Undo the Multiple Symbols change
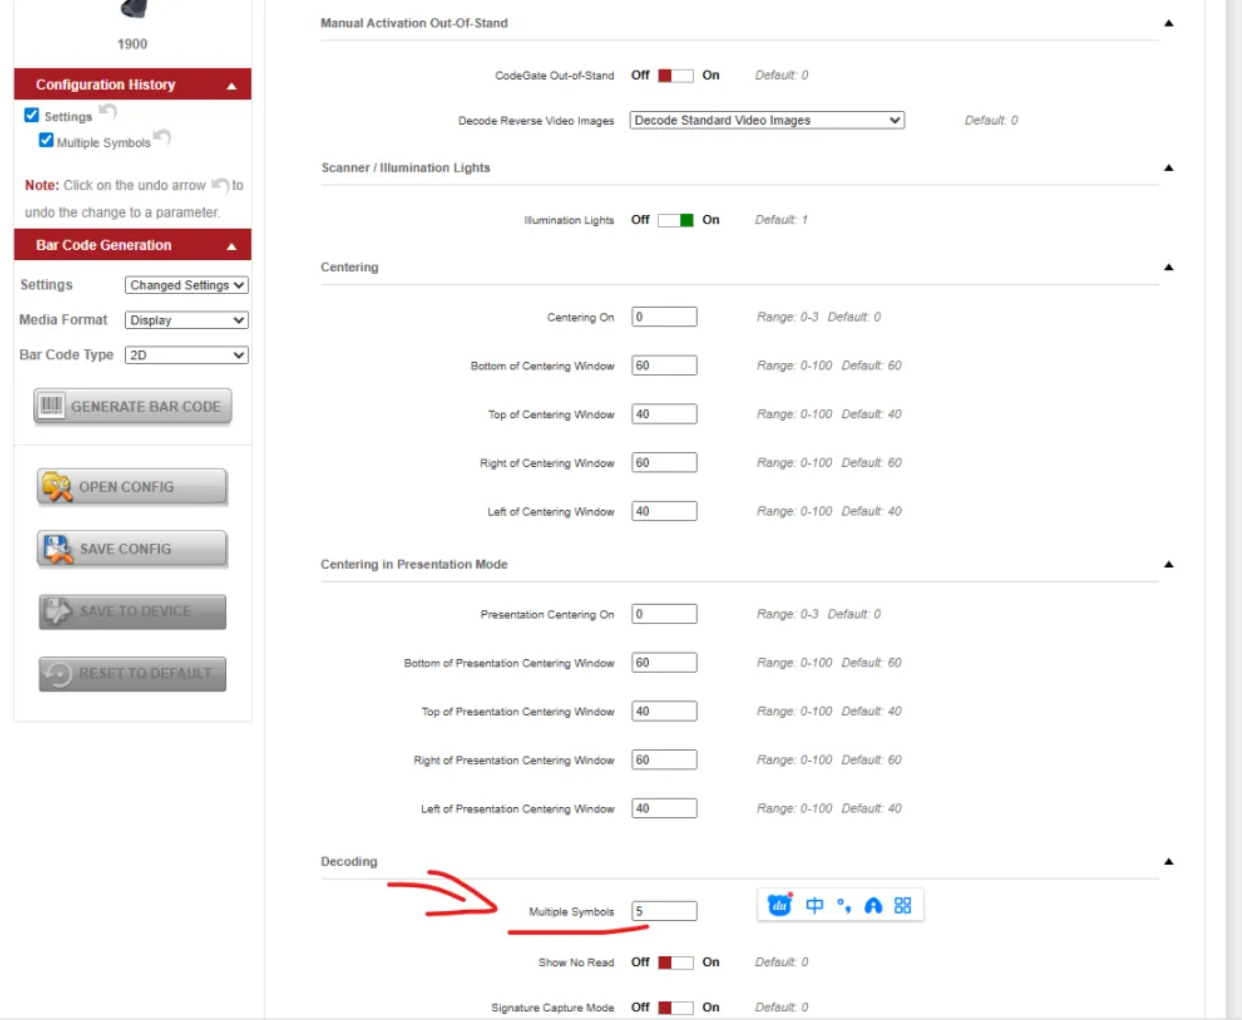 click(162, 137)
